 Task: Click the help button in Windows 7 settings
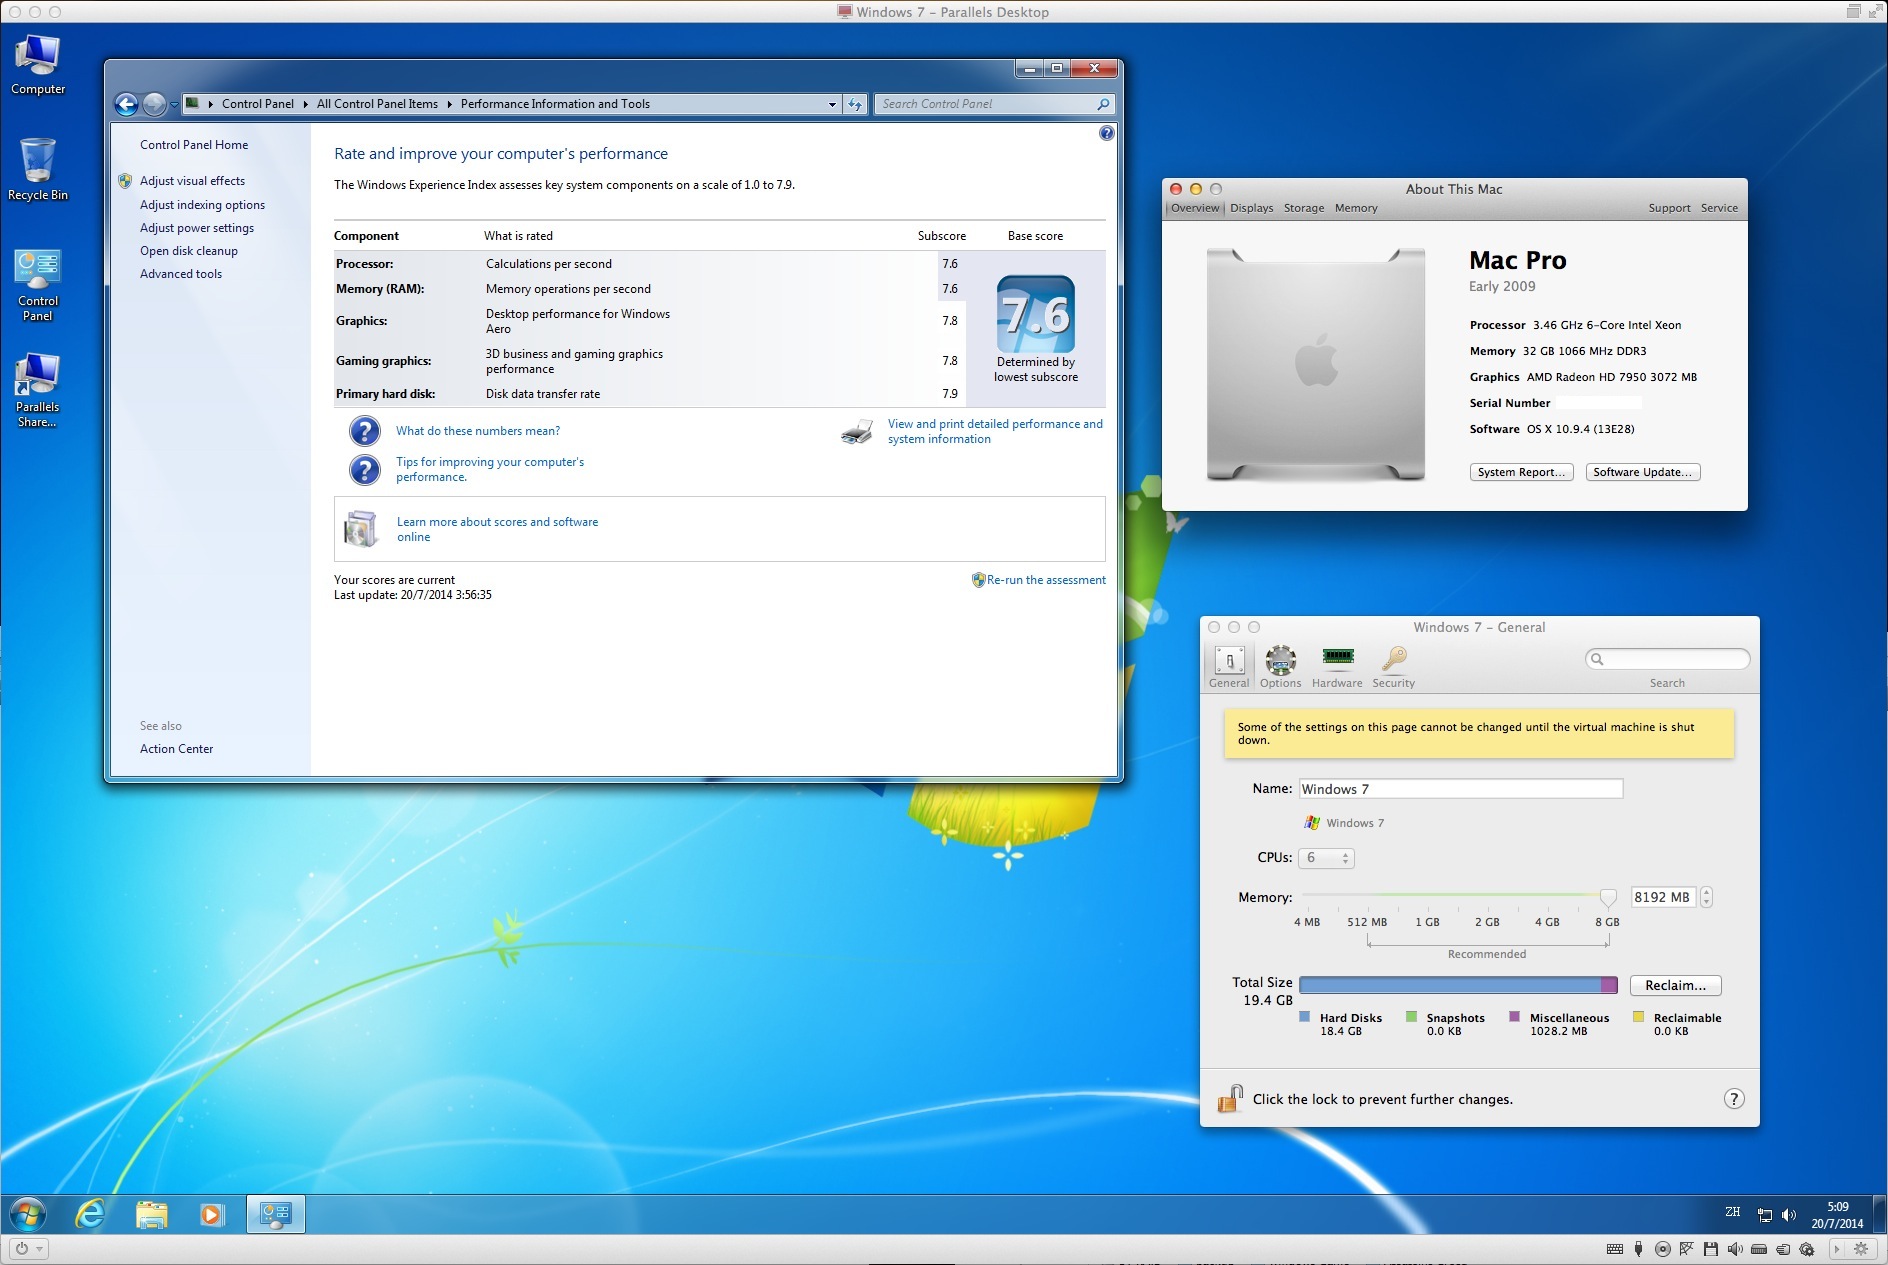coord(1734,1099)
